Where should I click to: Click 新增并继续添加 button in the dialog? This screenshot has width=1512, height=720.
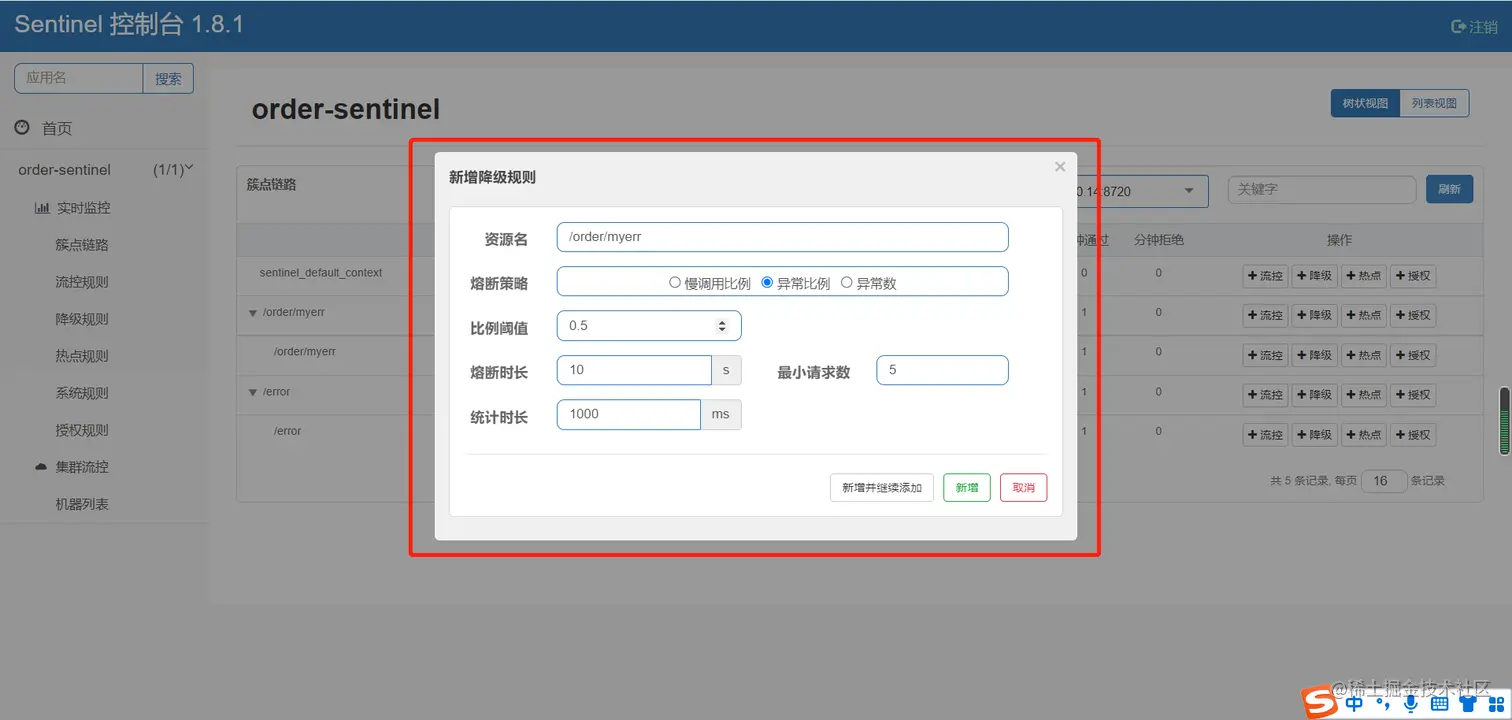click(882, 488)
